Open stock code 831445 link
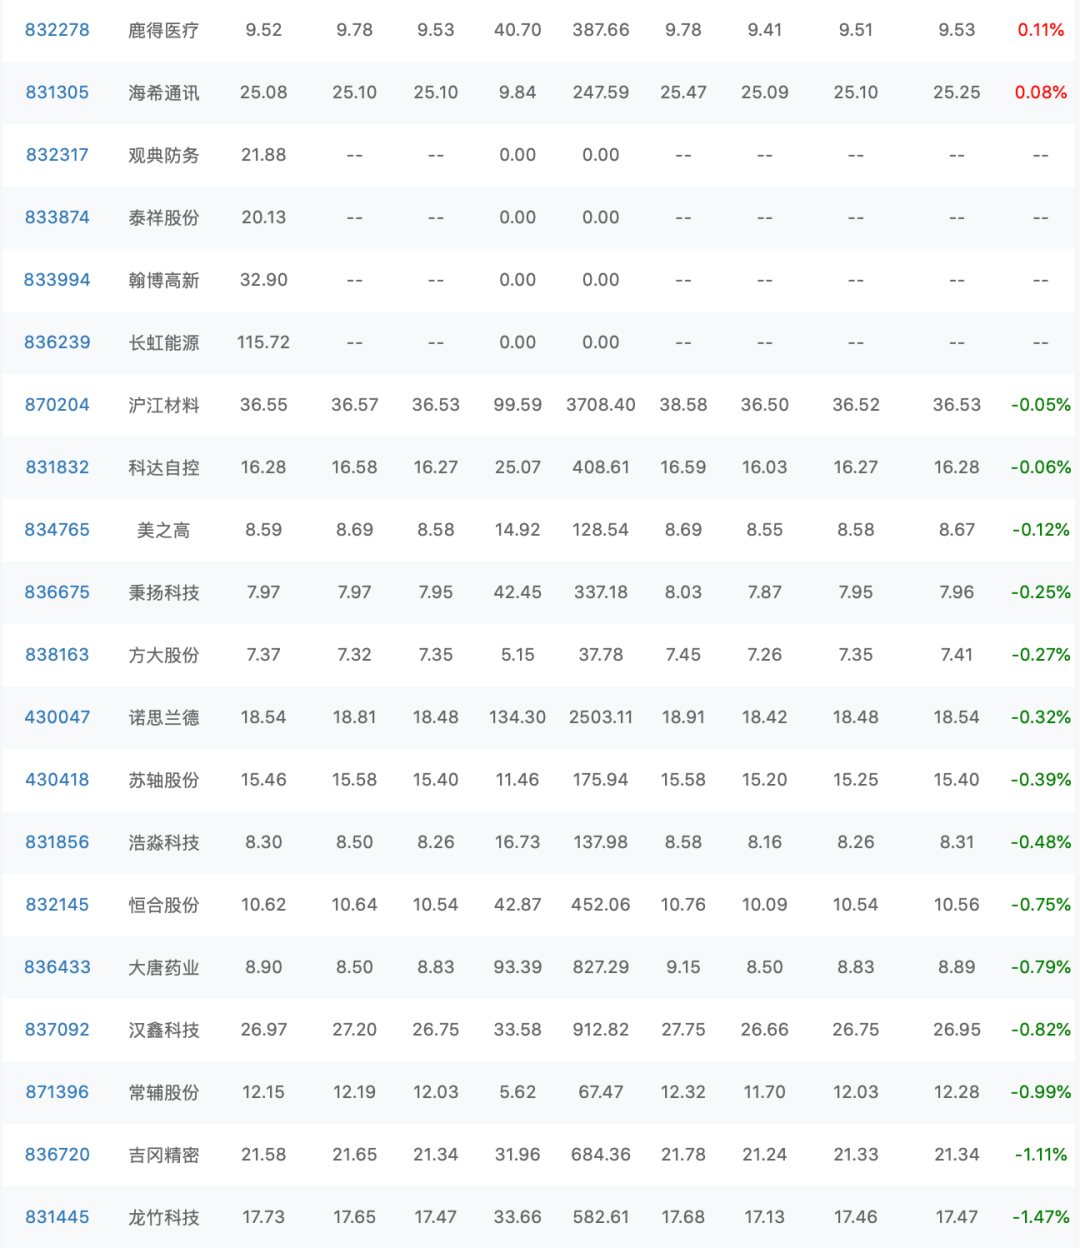 tap(57, 1217)
